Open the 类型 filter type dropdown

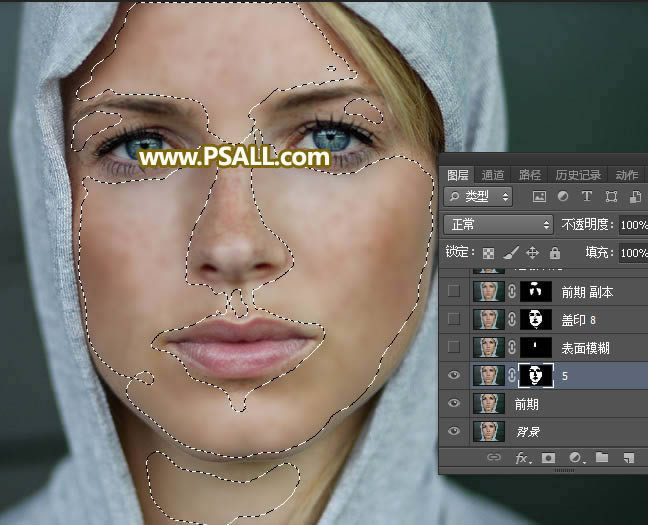pyautogui.click(x=478, y=197)
